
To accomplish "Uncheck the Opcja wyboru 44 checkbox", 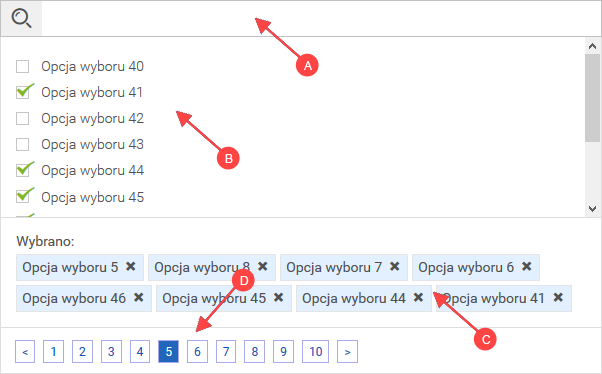I will coord(22,170).
